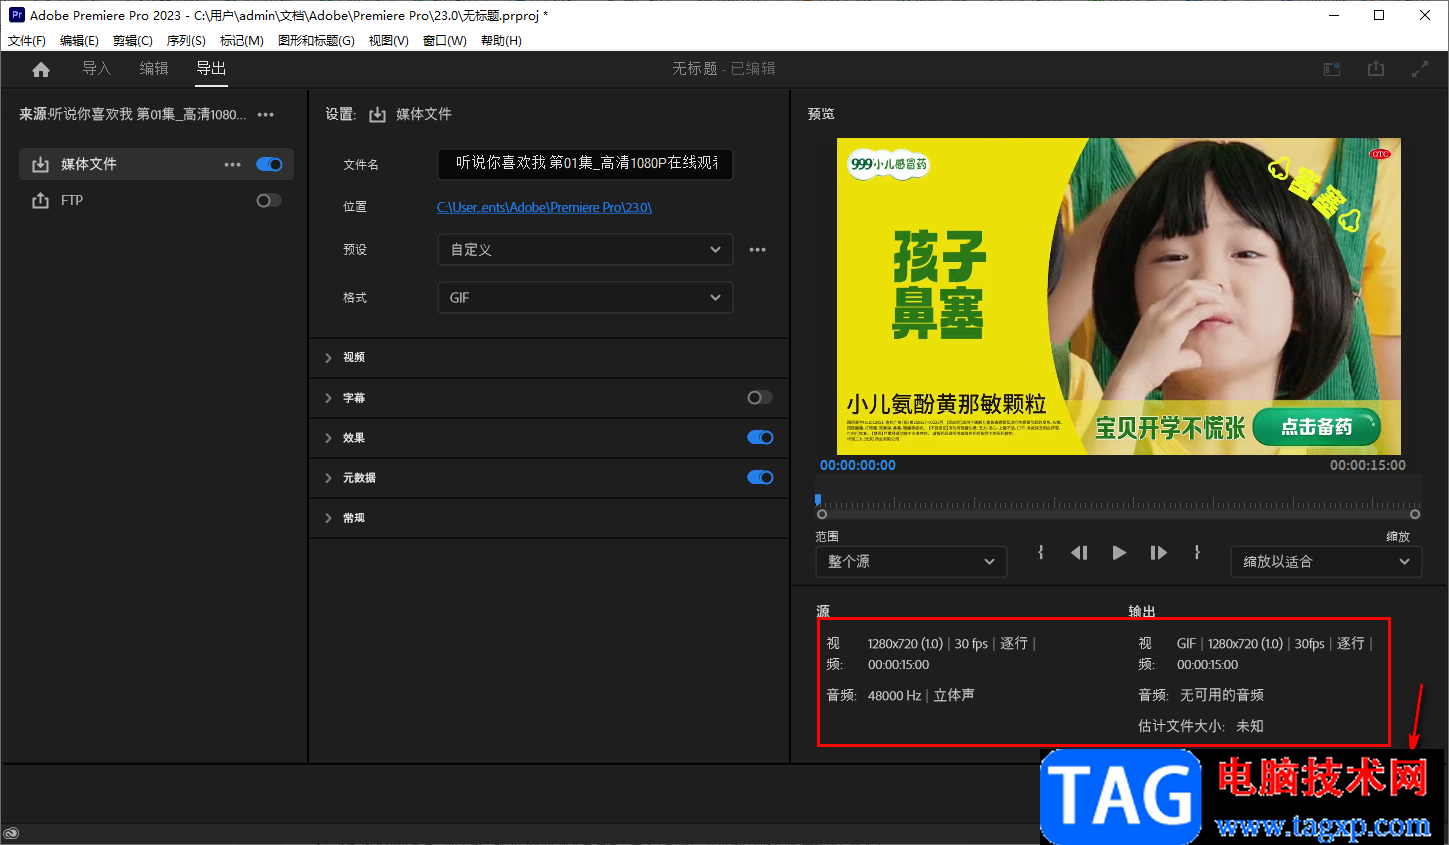Open the File menu
1449x845 pixels.
pos(27,41)
